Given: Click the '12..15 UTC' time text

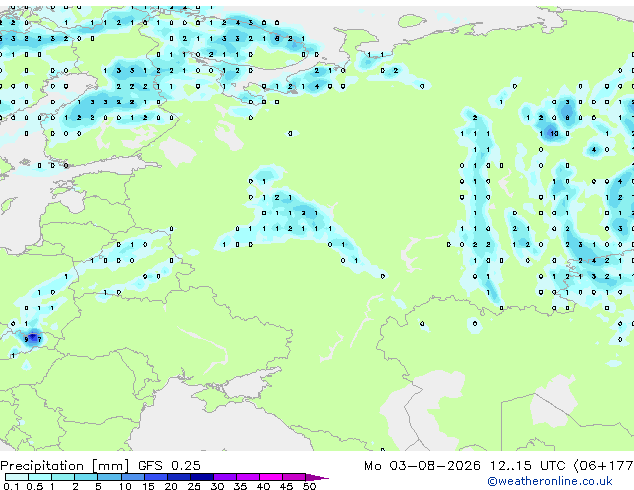Looking at the screenshot, I should click(x=528, y=466).
